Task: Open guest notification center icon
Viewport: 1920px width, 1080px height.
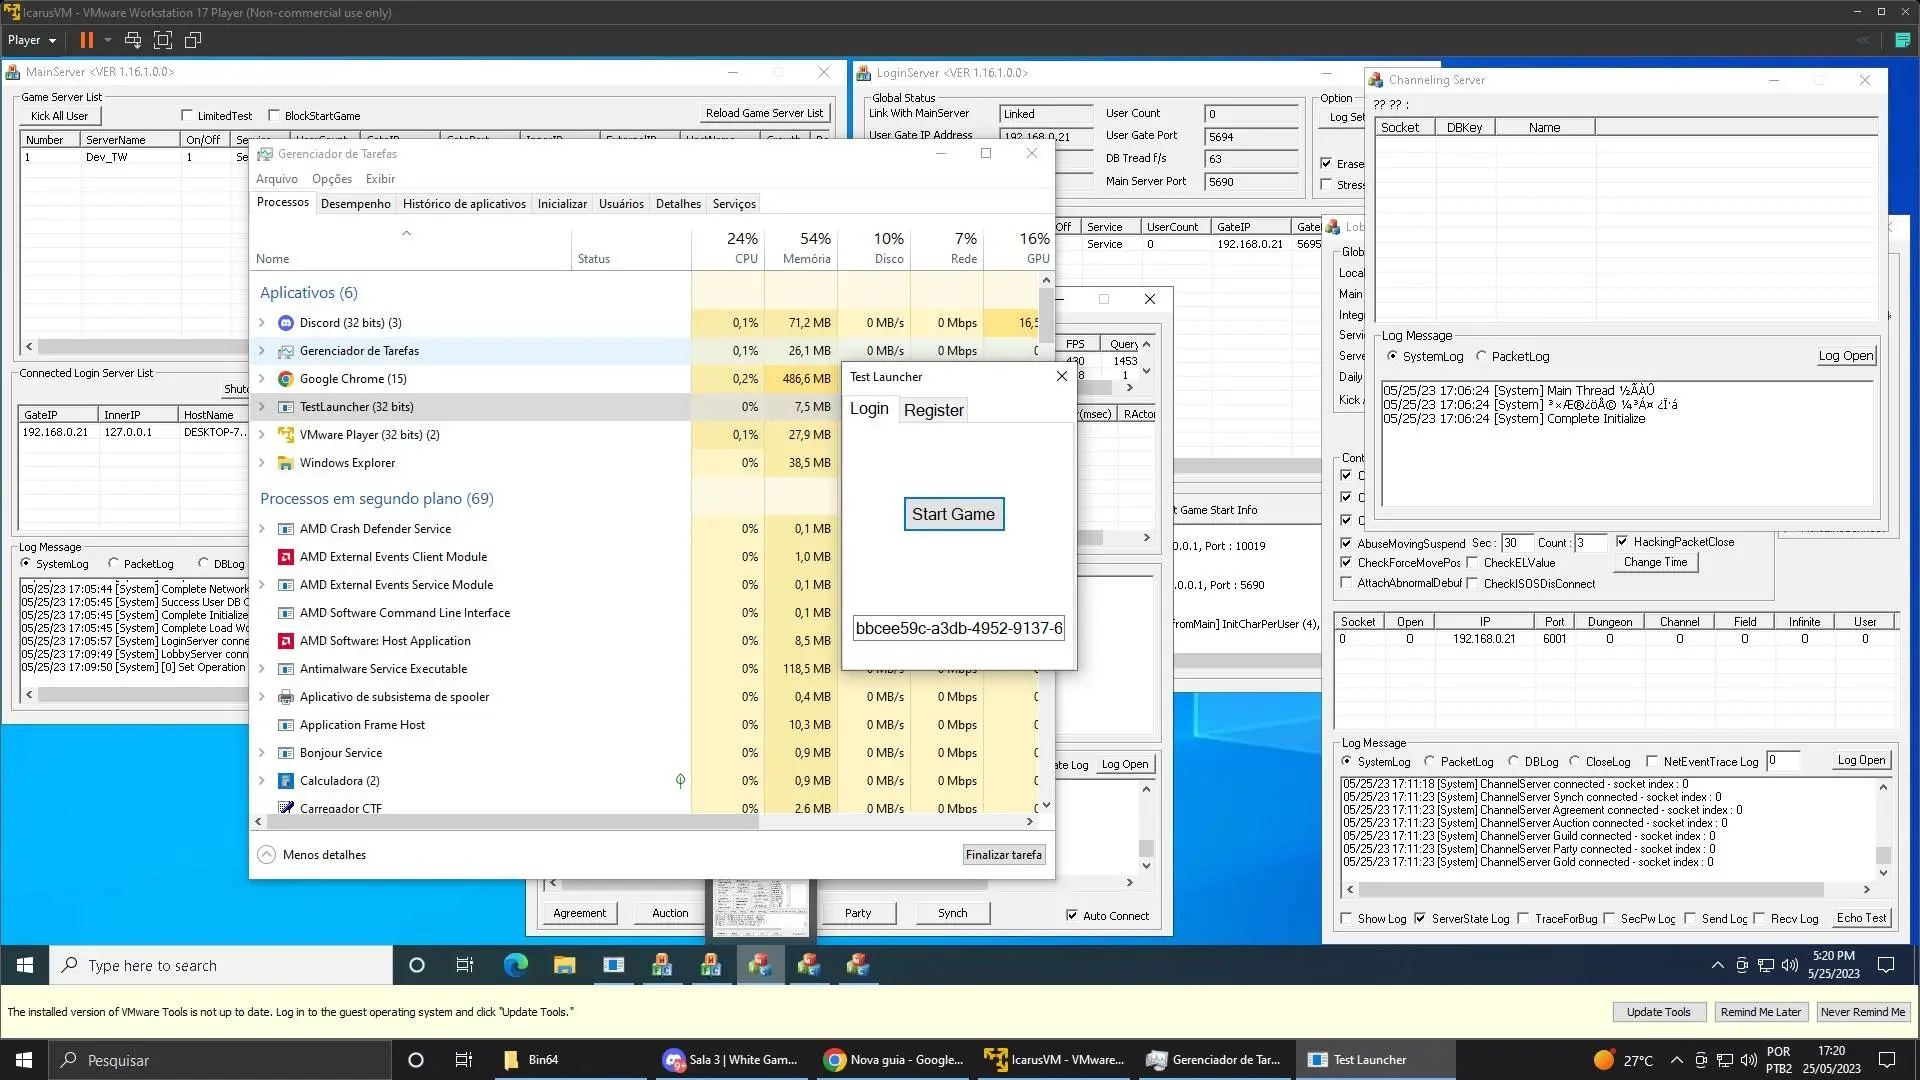Action: coord(1886,965)
